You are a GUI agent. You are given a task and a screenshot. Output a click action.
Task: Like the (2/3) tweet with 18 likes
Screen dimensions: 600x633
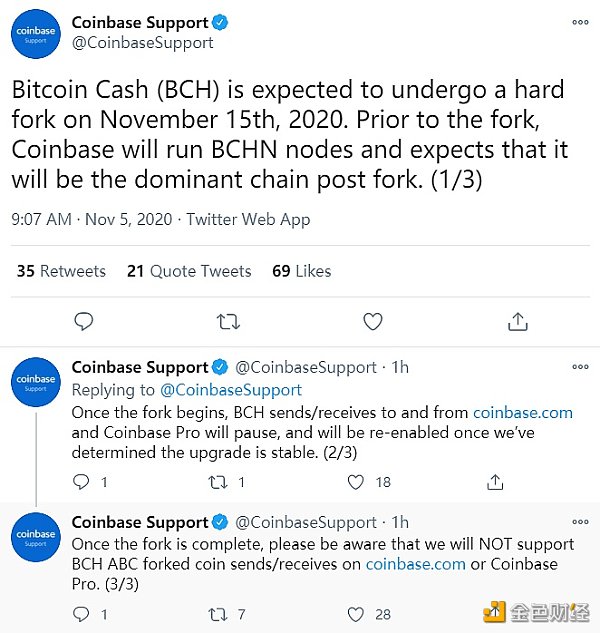pyautogui.click(x=355, y=482)
